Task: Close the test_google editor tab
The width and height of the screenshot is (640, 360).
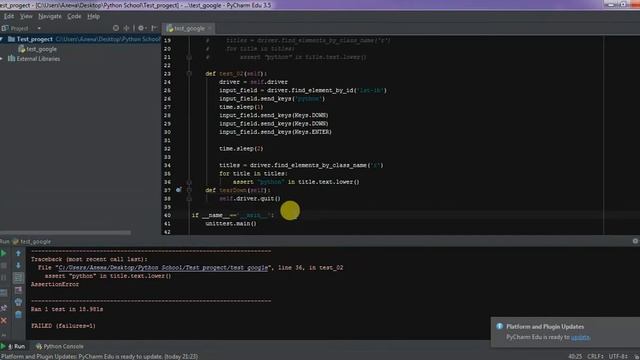Action: [209, 29]
